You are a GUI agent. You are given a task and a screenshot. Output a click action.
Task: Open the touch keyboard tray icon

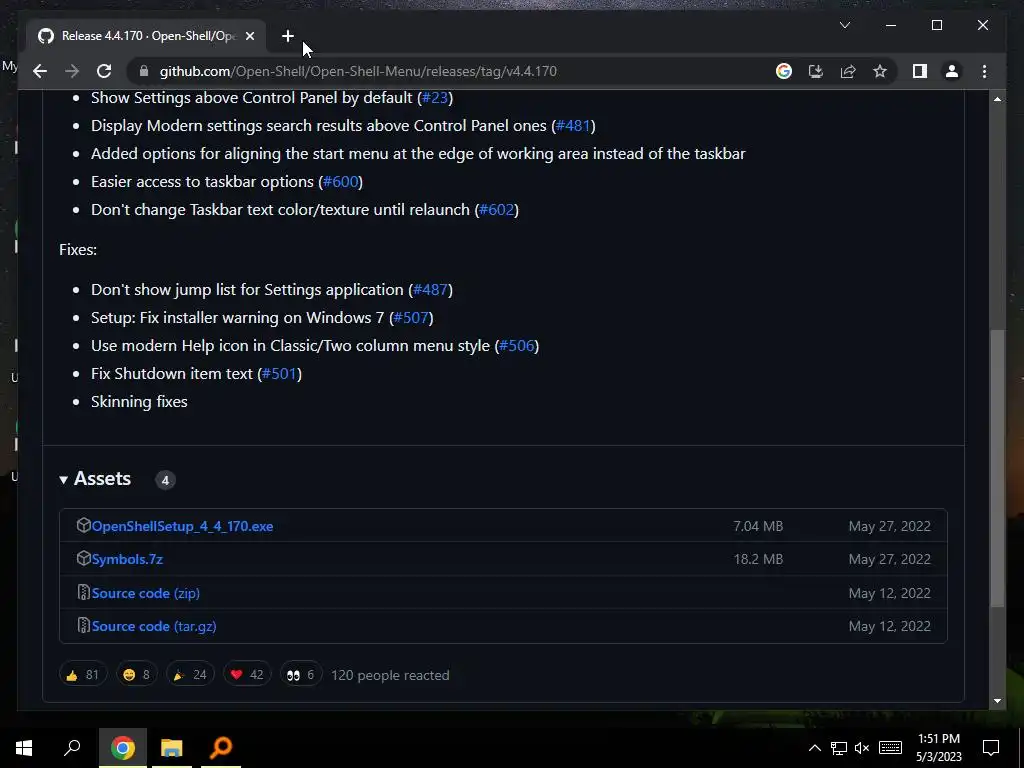[890, 748]
